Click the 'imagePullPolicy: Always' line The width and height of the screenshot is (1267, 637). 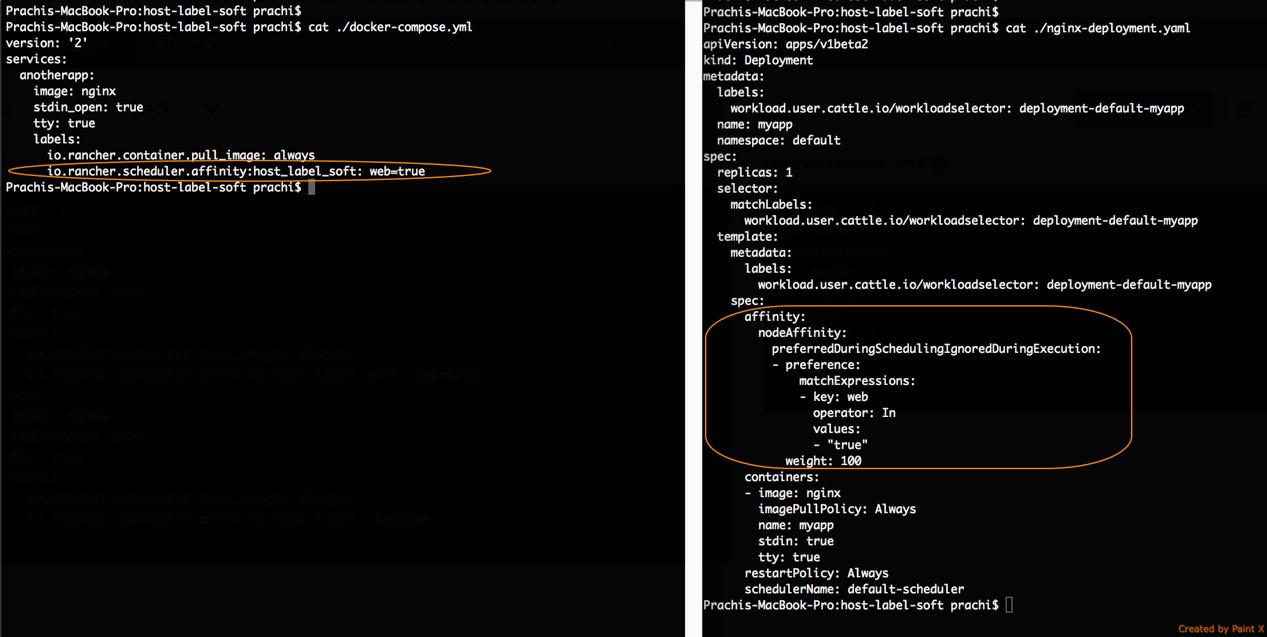click(x=838, y=508)
